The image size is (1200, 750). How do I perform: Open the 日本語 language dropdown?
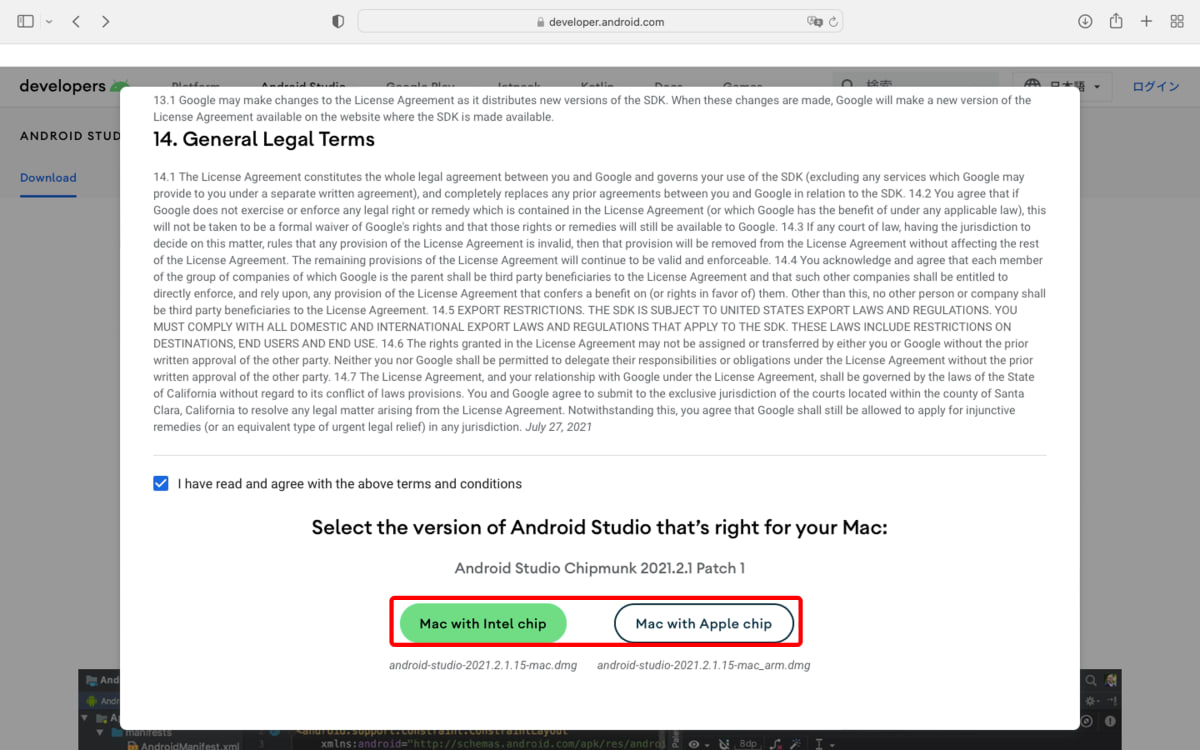tap(1064, 87)
